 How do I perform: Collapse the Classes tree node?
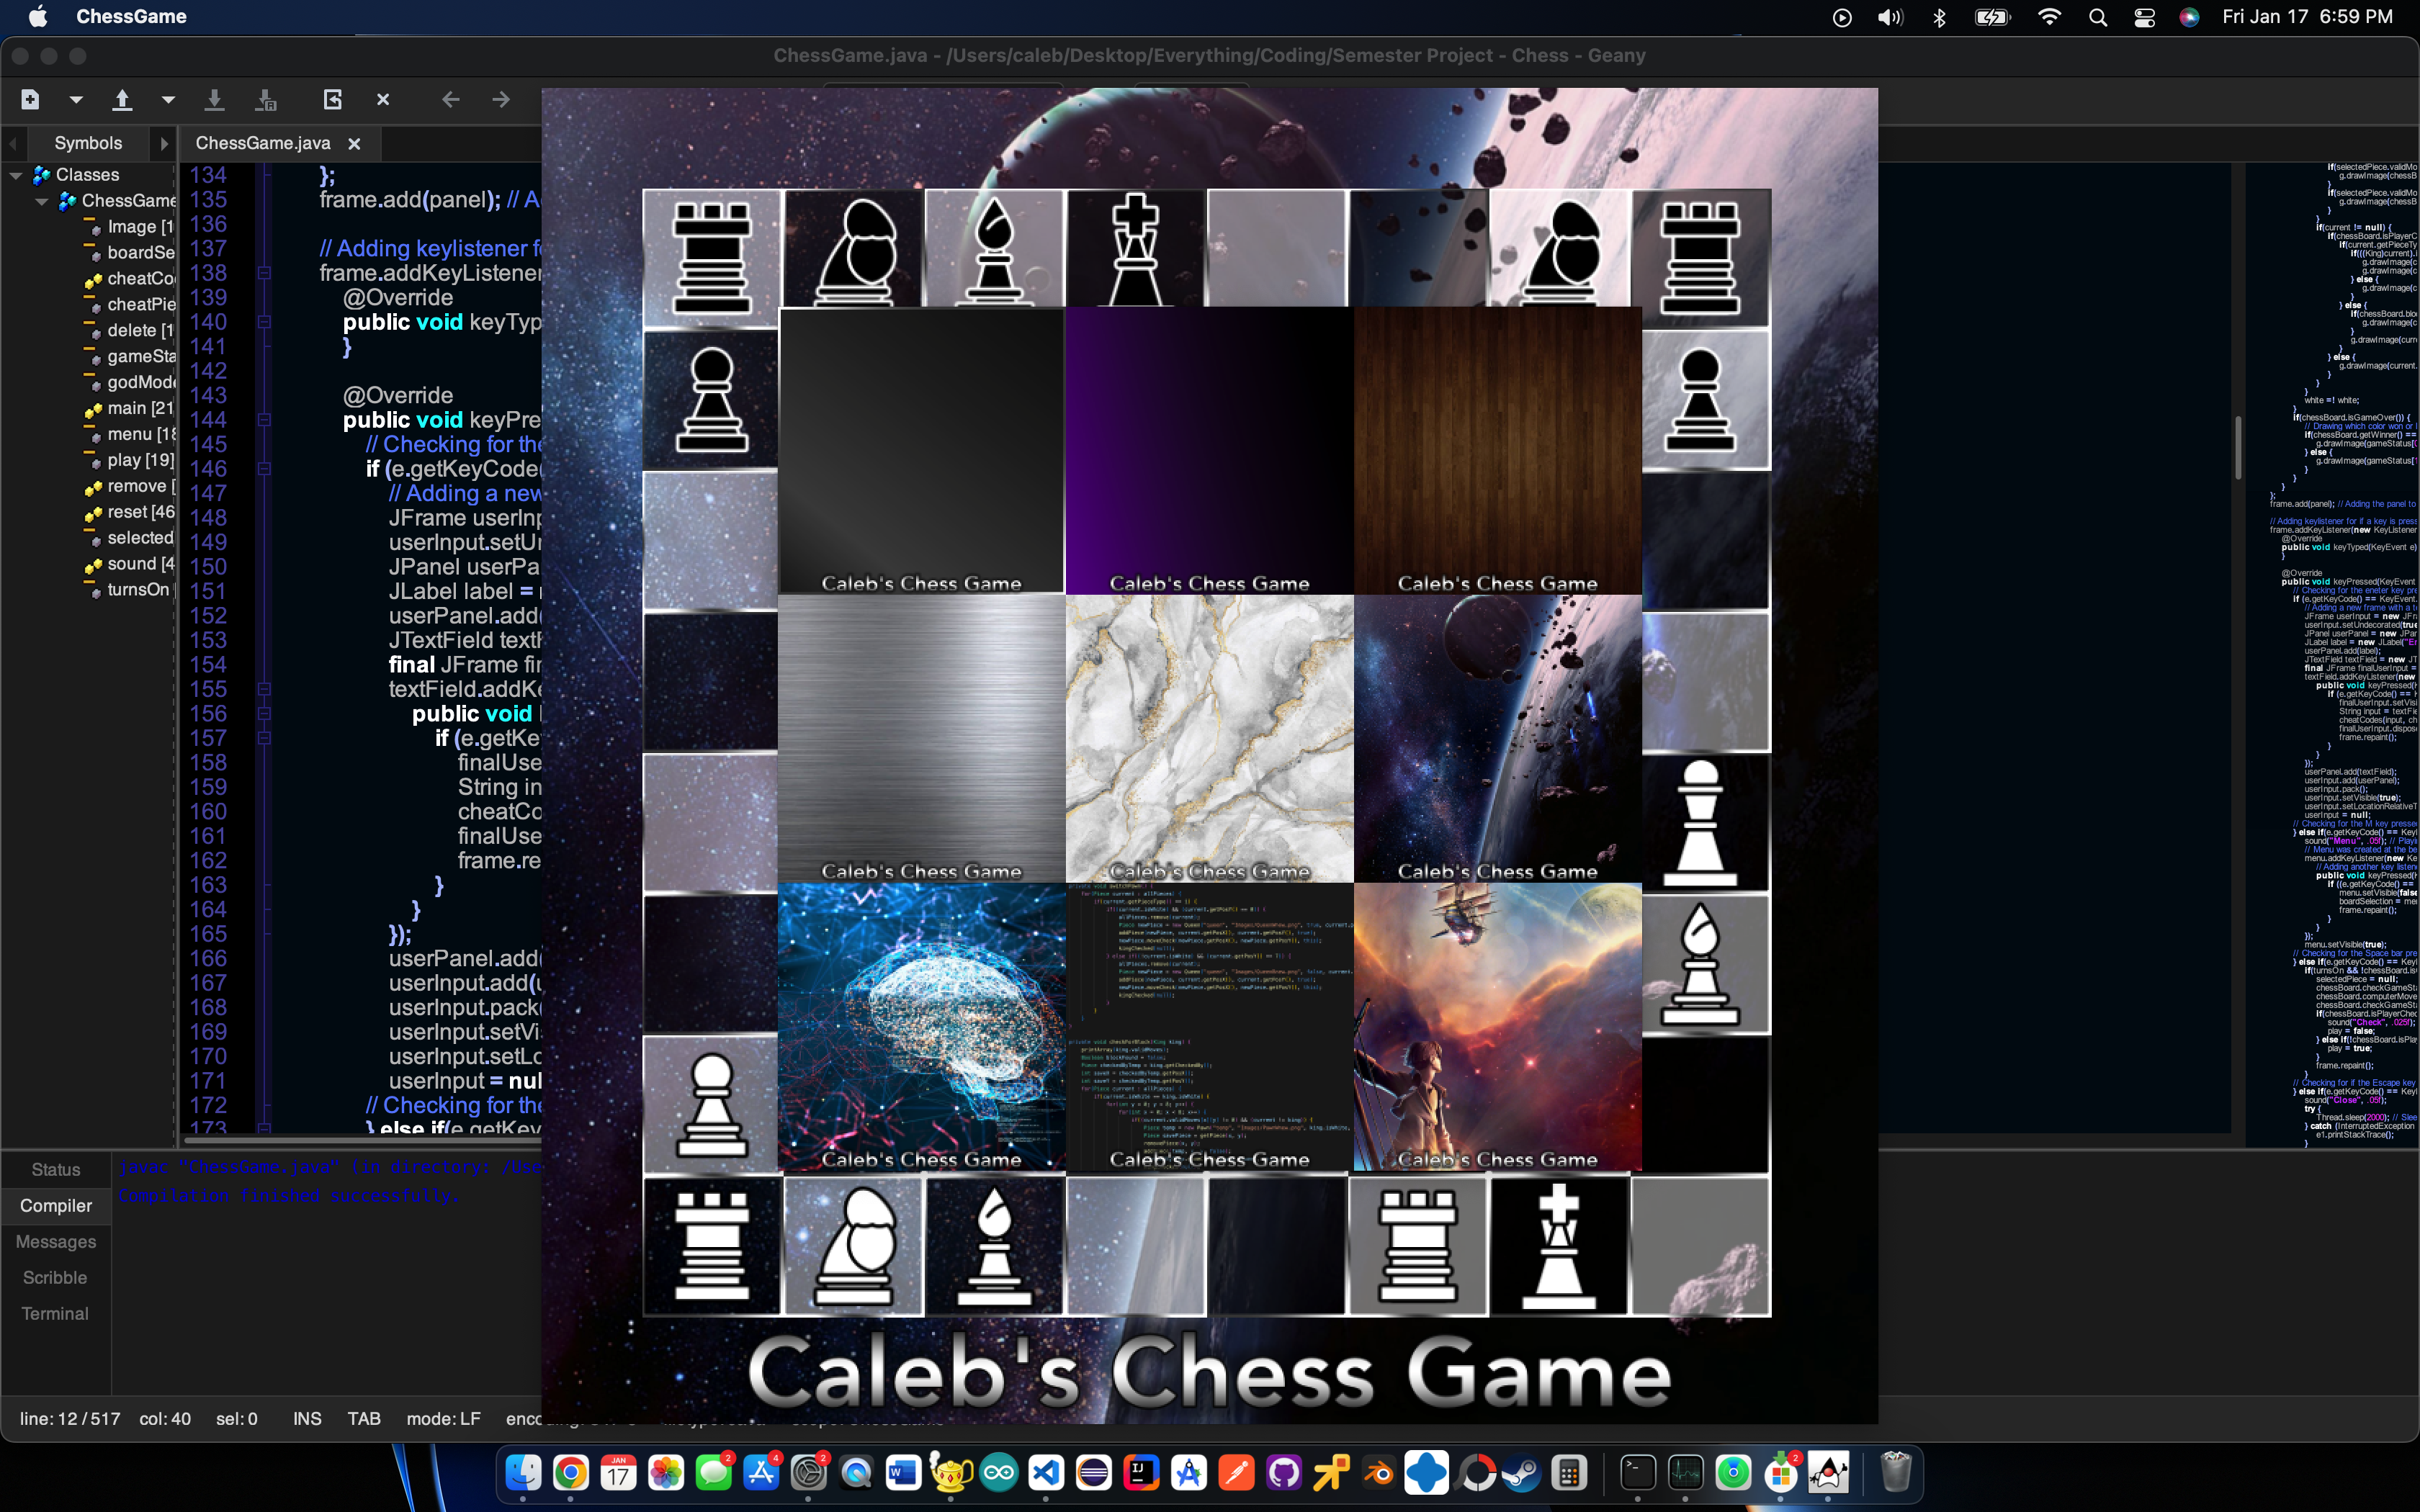[x=16, y=175]
